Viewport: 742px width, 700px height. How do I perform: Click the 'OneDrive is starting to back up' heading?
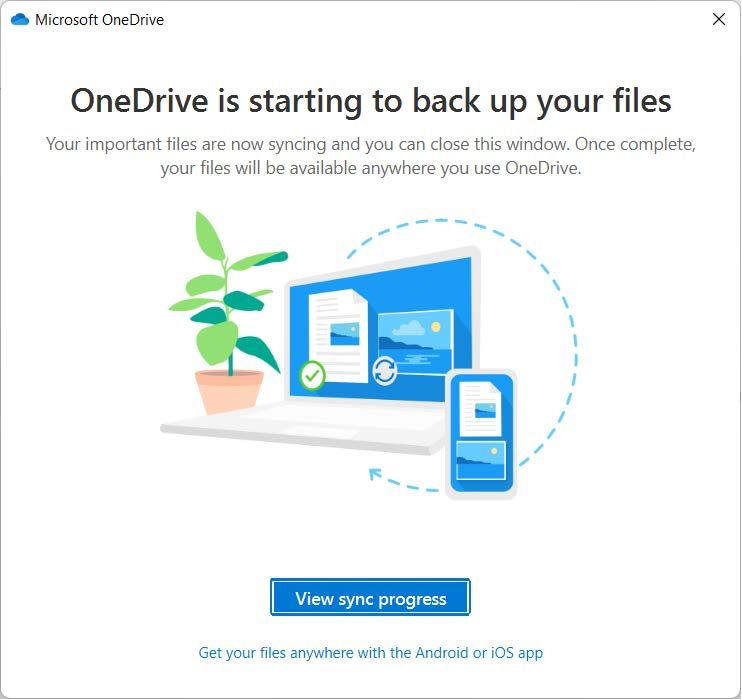coord(371,101)
